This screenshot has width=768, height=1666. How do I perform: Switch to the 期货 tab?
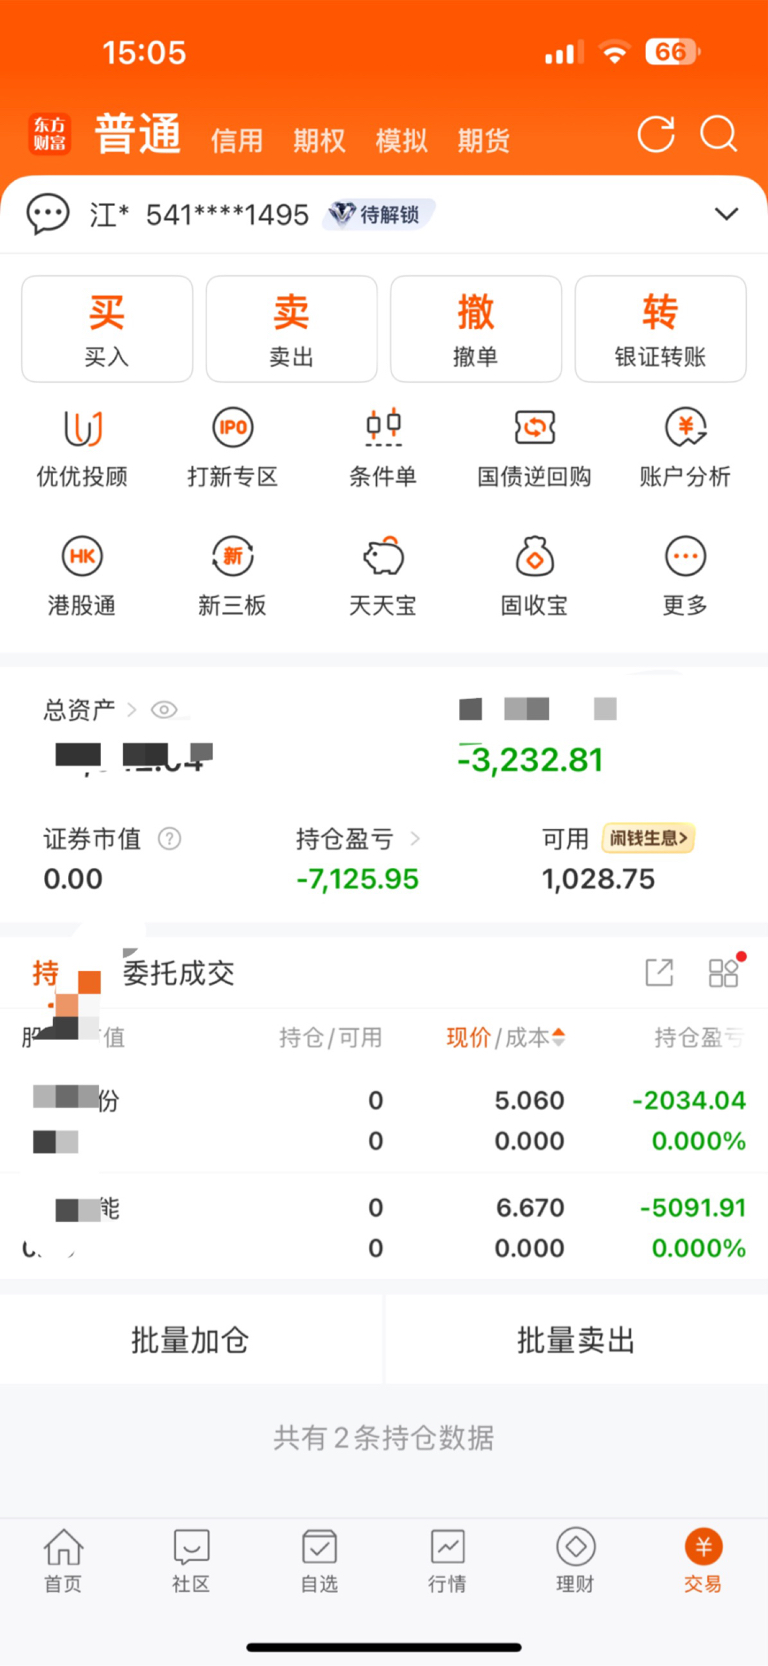point(483,141)
